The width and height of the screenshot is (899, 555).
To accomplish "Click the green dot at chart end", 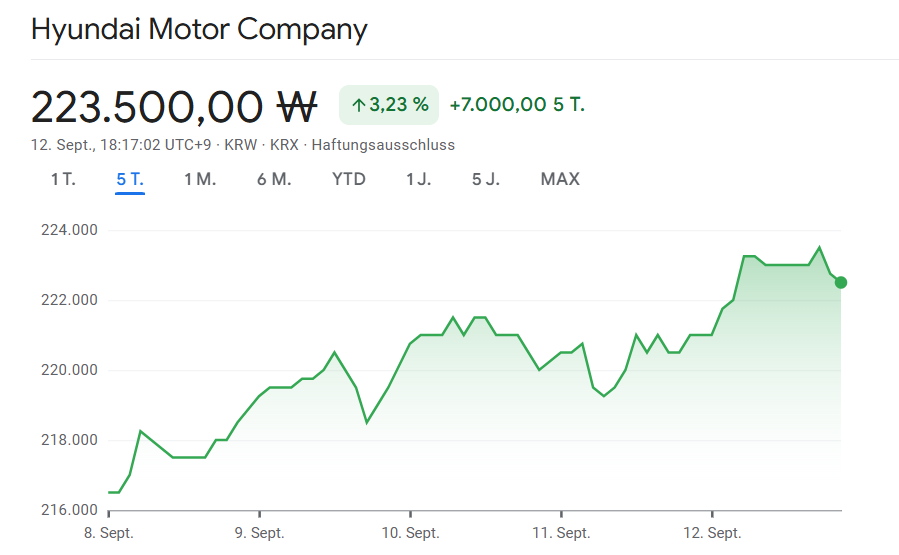I will 841,282.
